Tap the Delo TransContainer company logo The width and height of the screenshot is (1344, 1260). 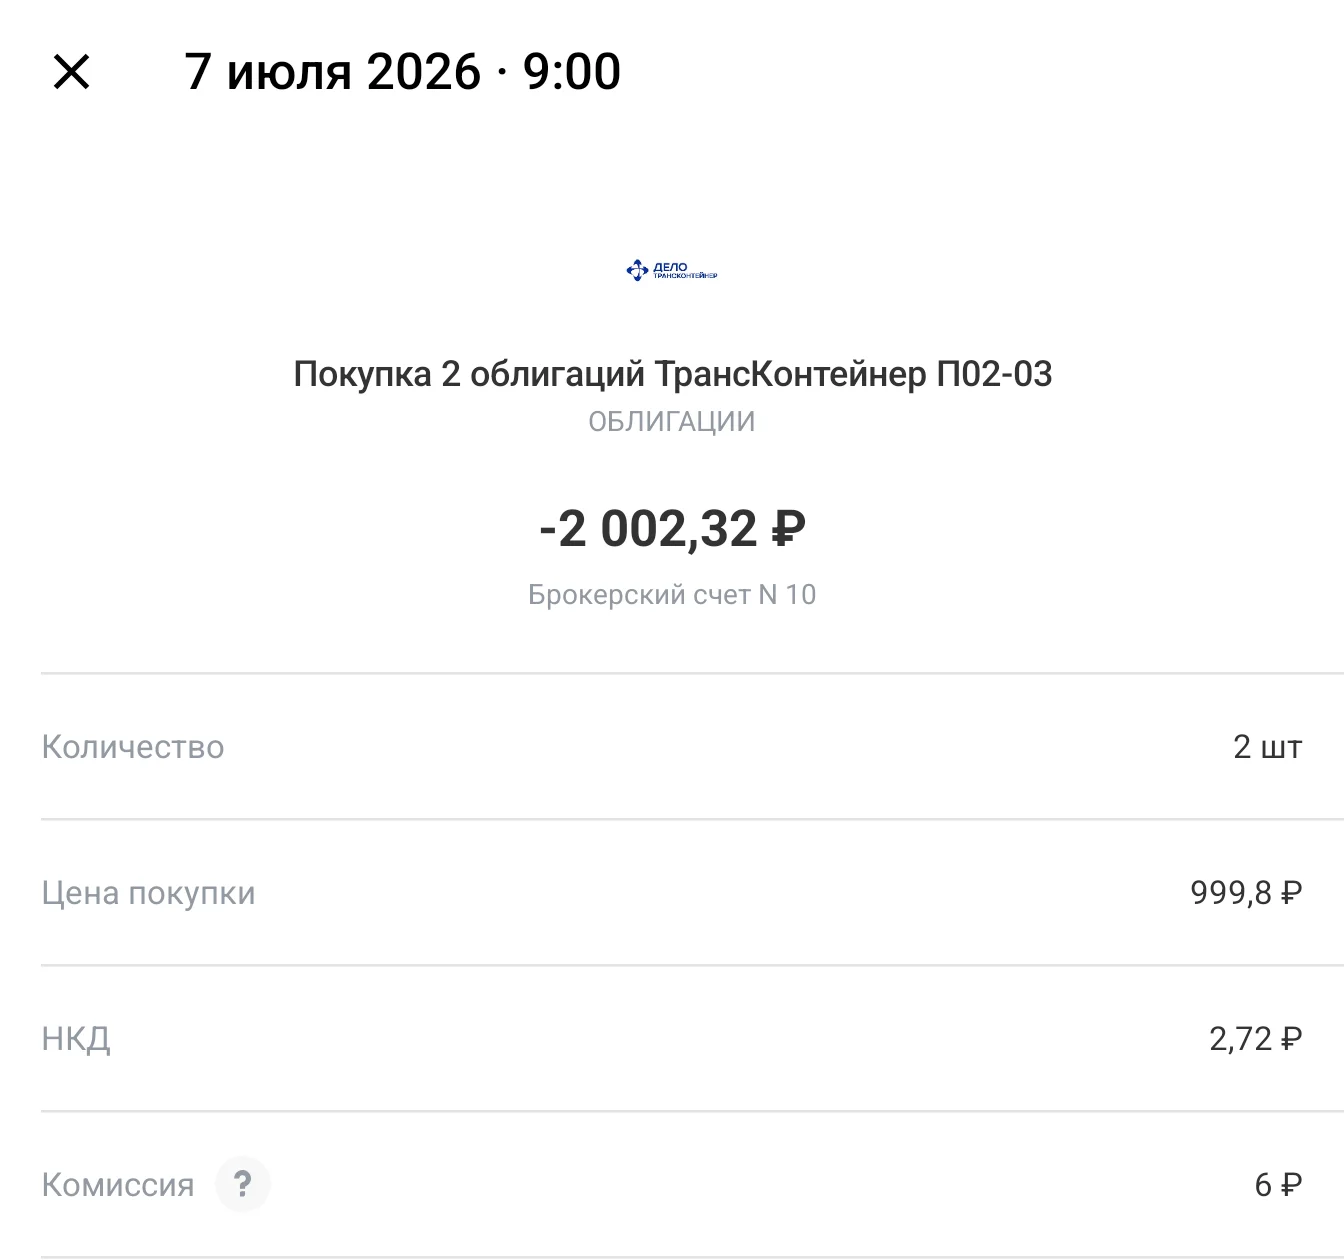point(672,270)
